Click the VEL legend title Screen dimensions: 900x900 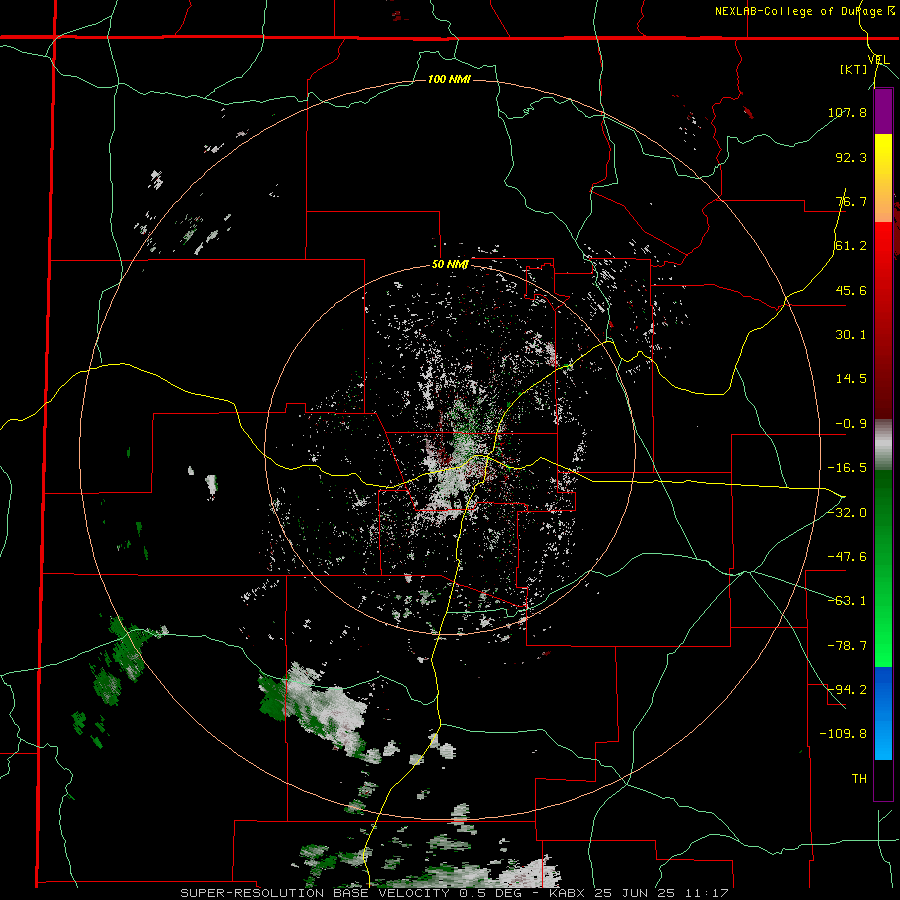click(x=878, y=60)
